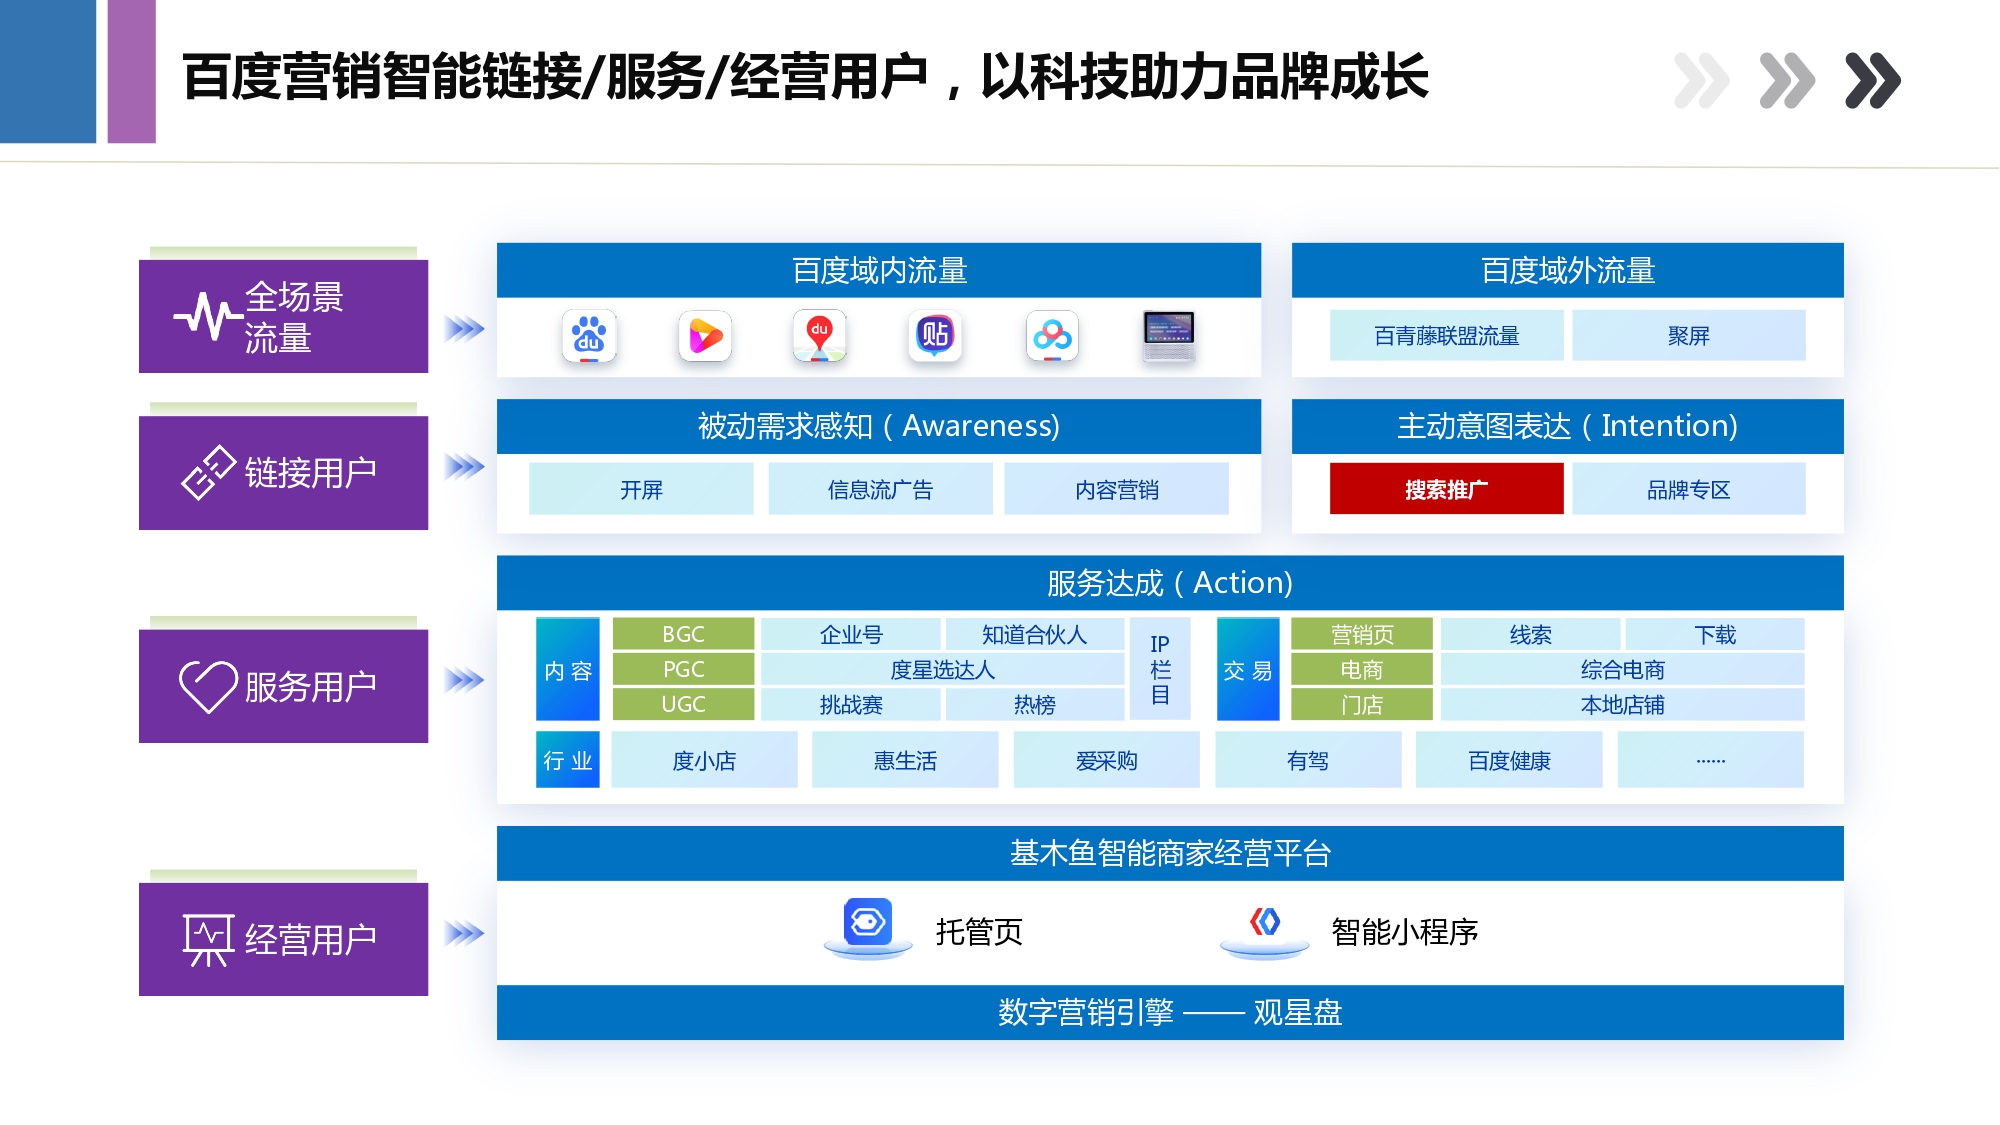Select the 信息流广告 box
This screenshot has height=1125, width=2000.
tap(880, 489)
